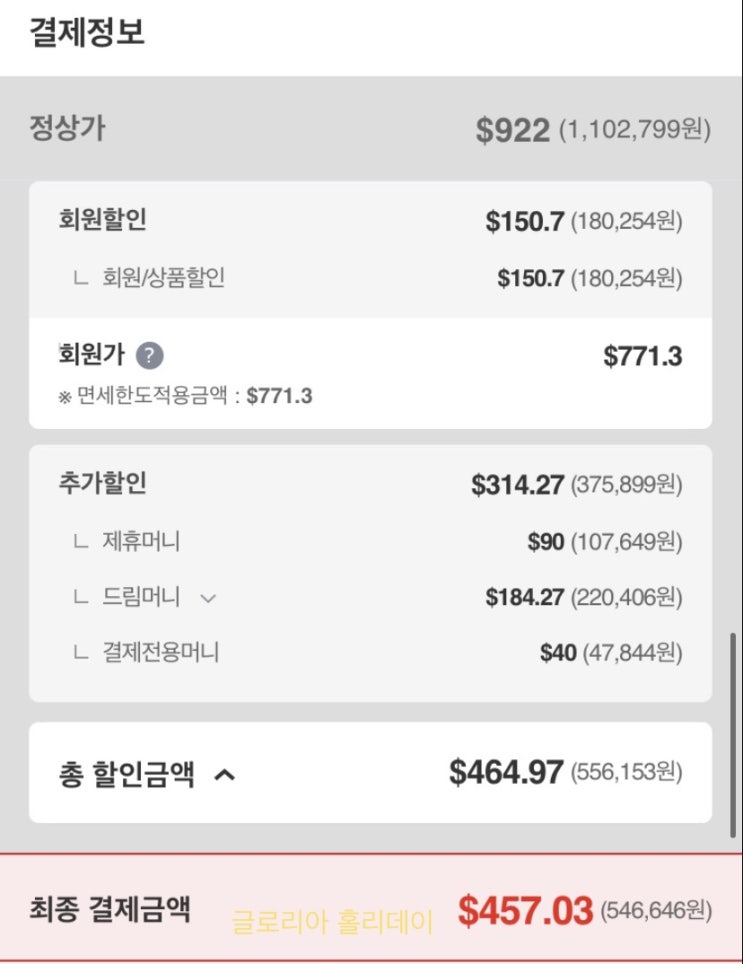Click the 회원할인 section title

(103, 220)
